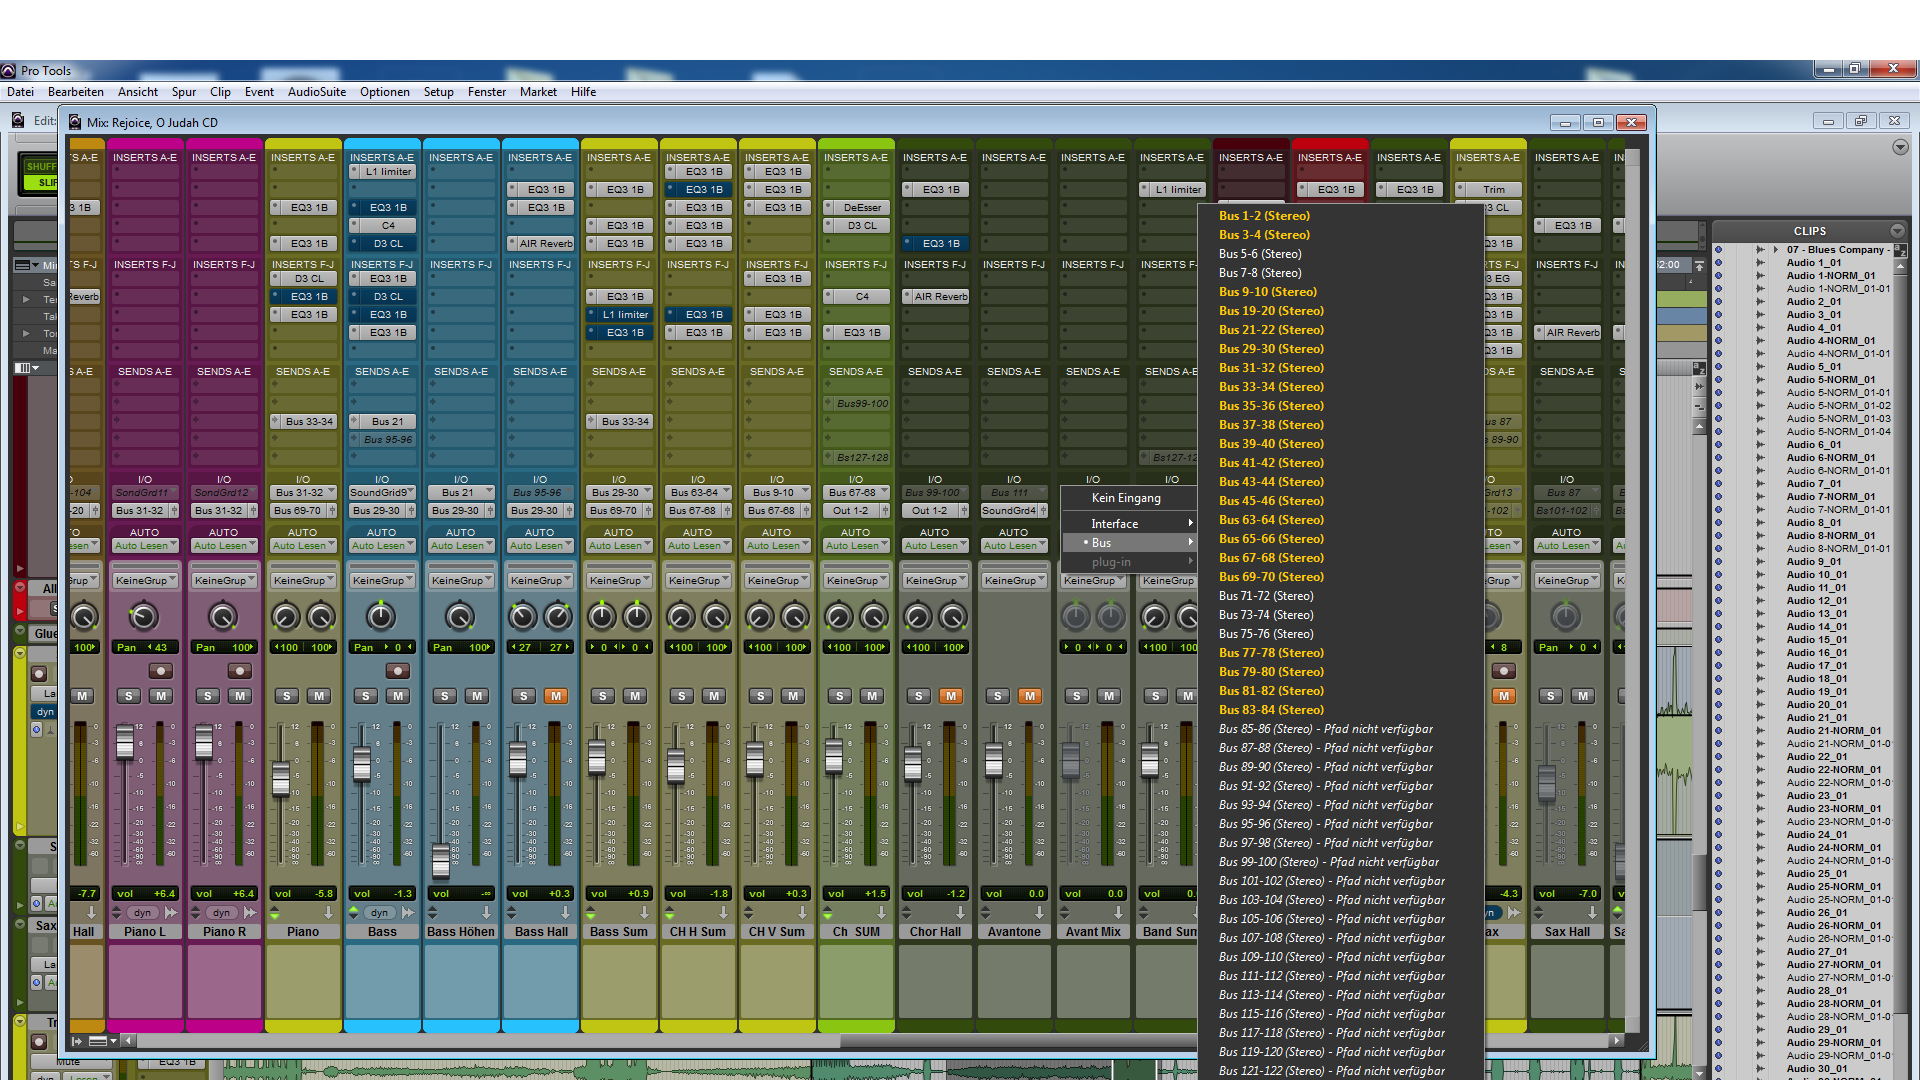Click the pan knob on Bass Höhen

pos(460,617)
